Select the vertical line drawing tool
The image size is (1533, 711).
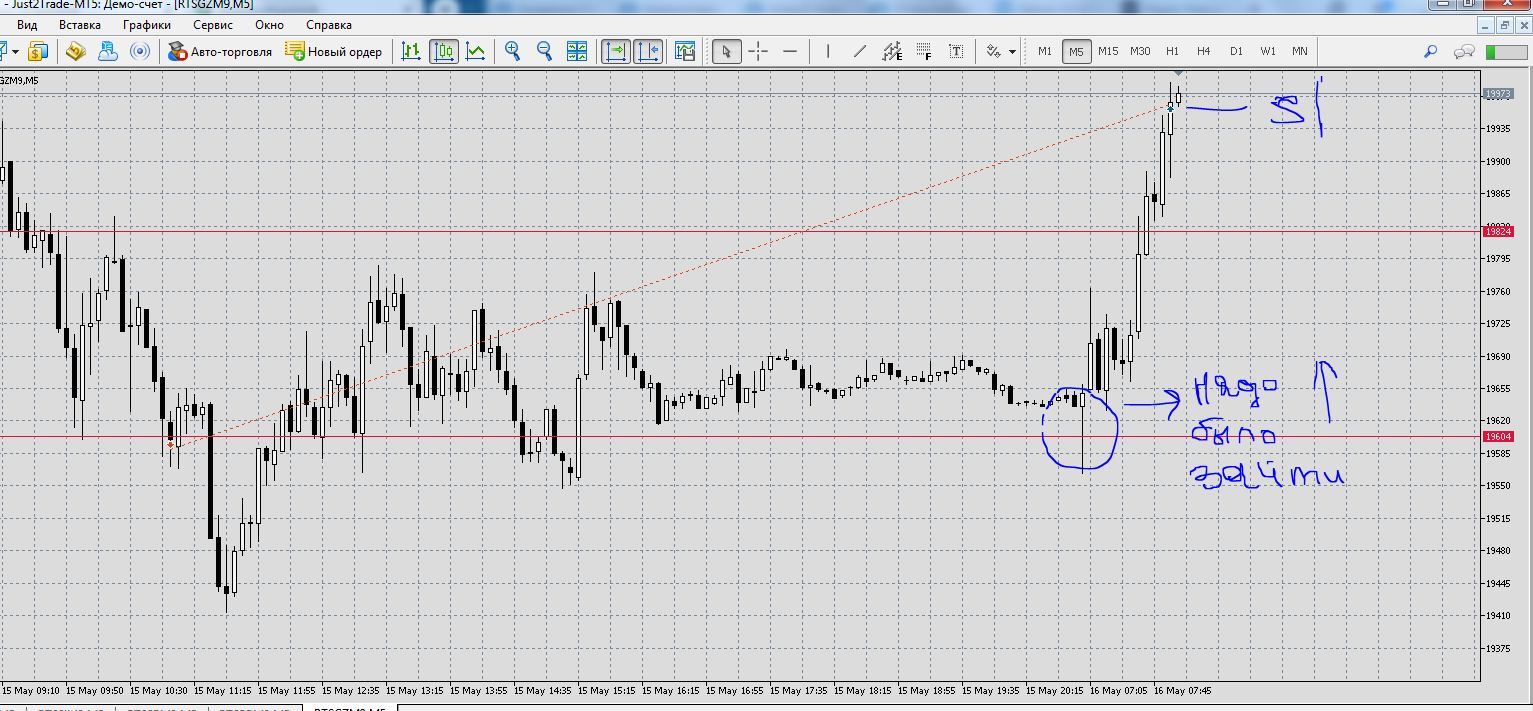tap(827, 51)
